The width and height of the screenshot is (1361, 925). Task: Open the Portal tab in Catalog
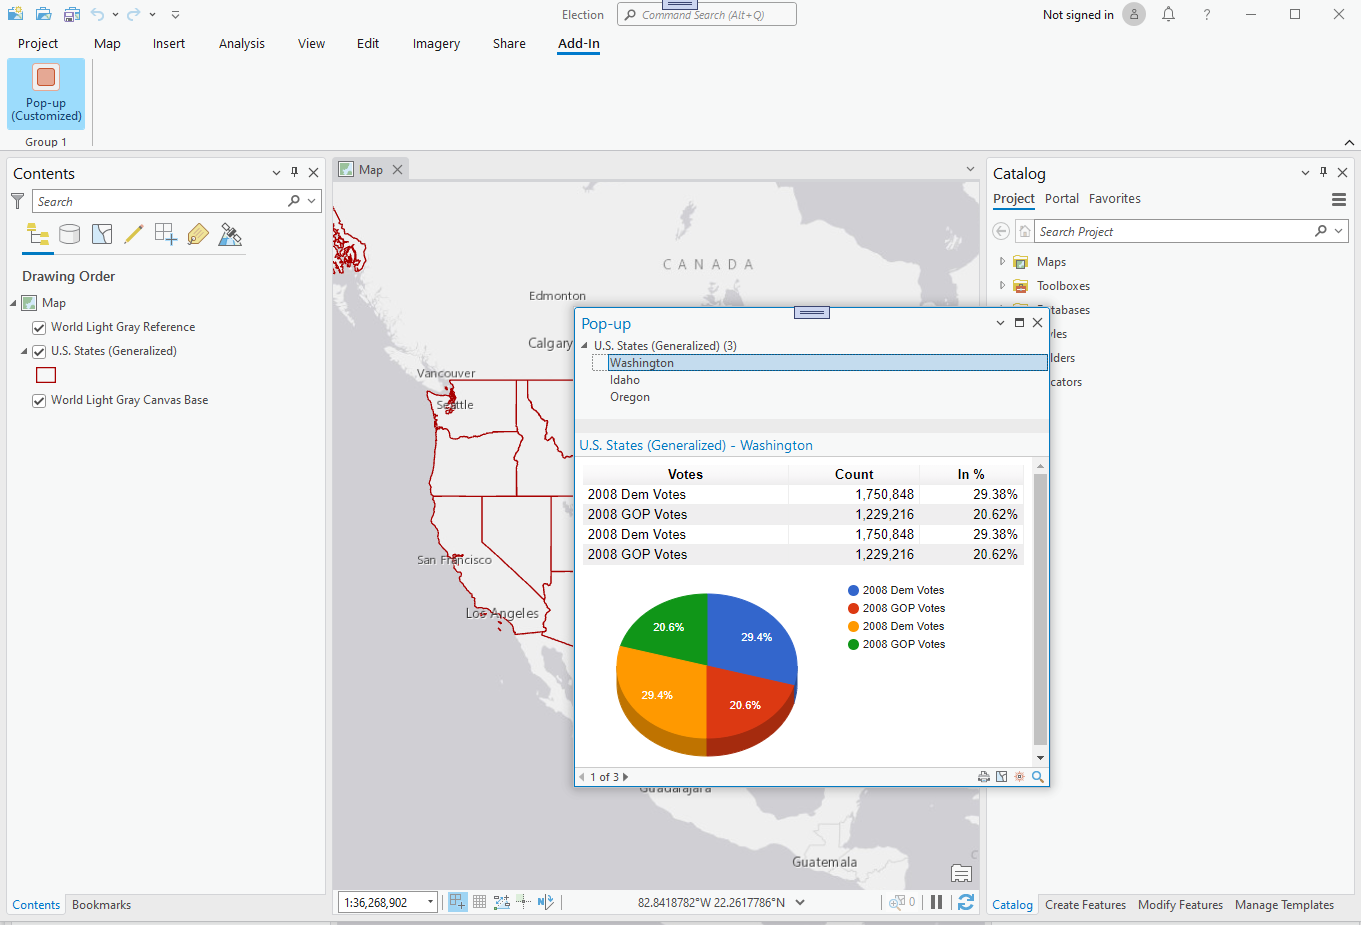pos(1061,198)
